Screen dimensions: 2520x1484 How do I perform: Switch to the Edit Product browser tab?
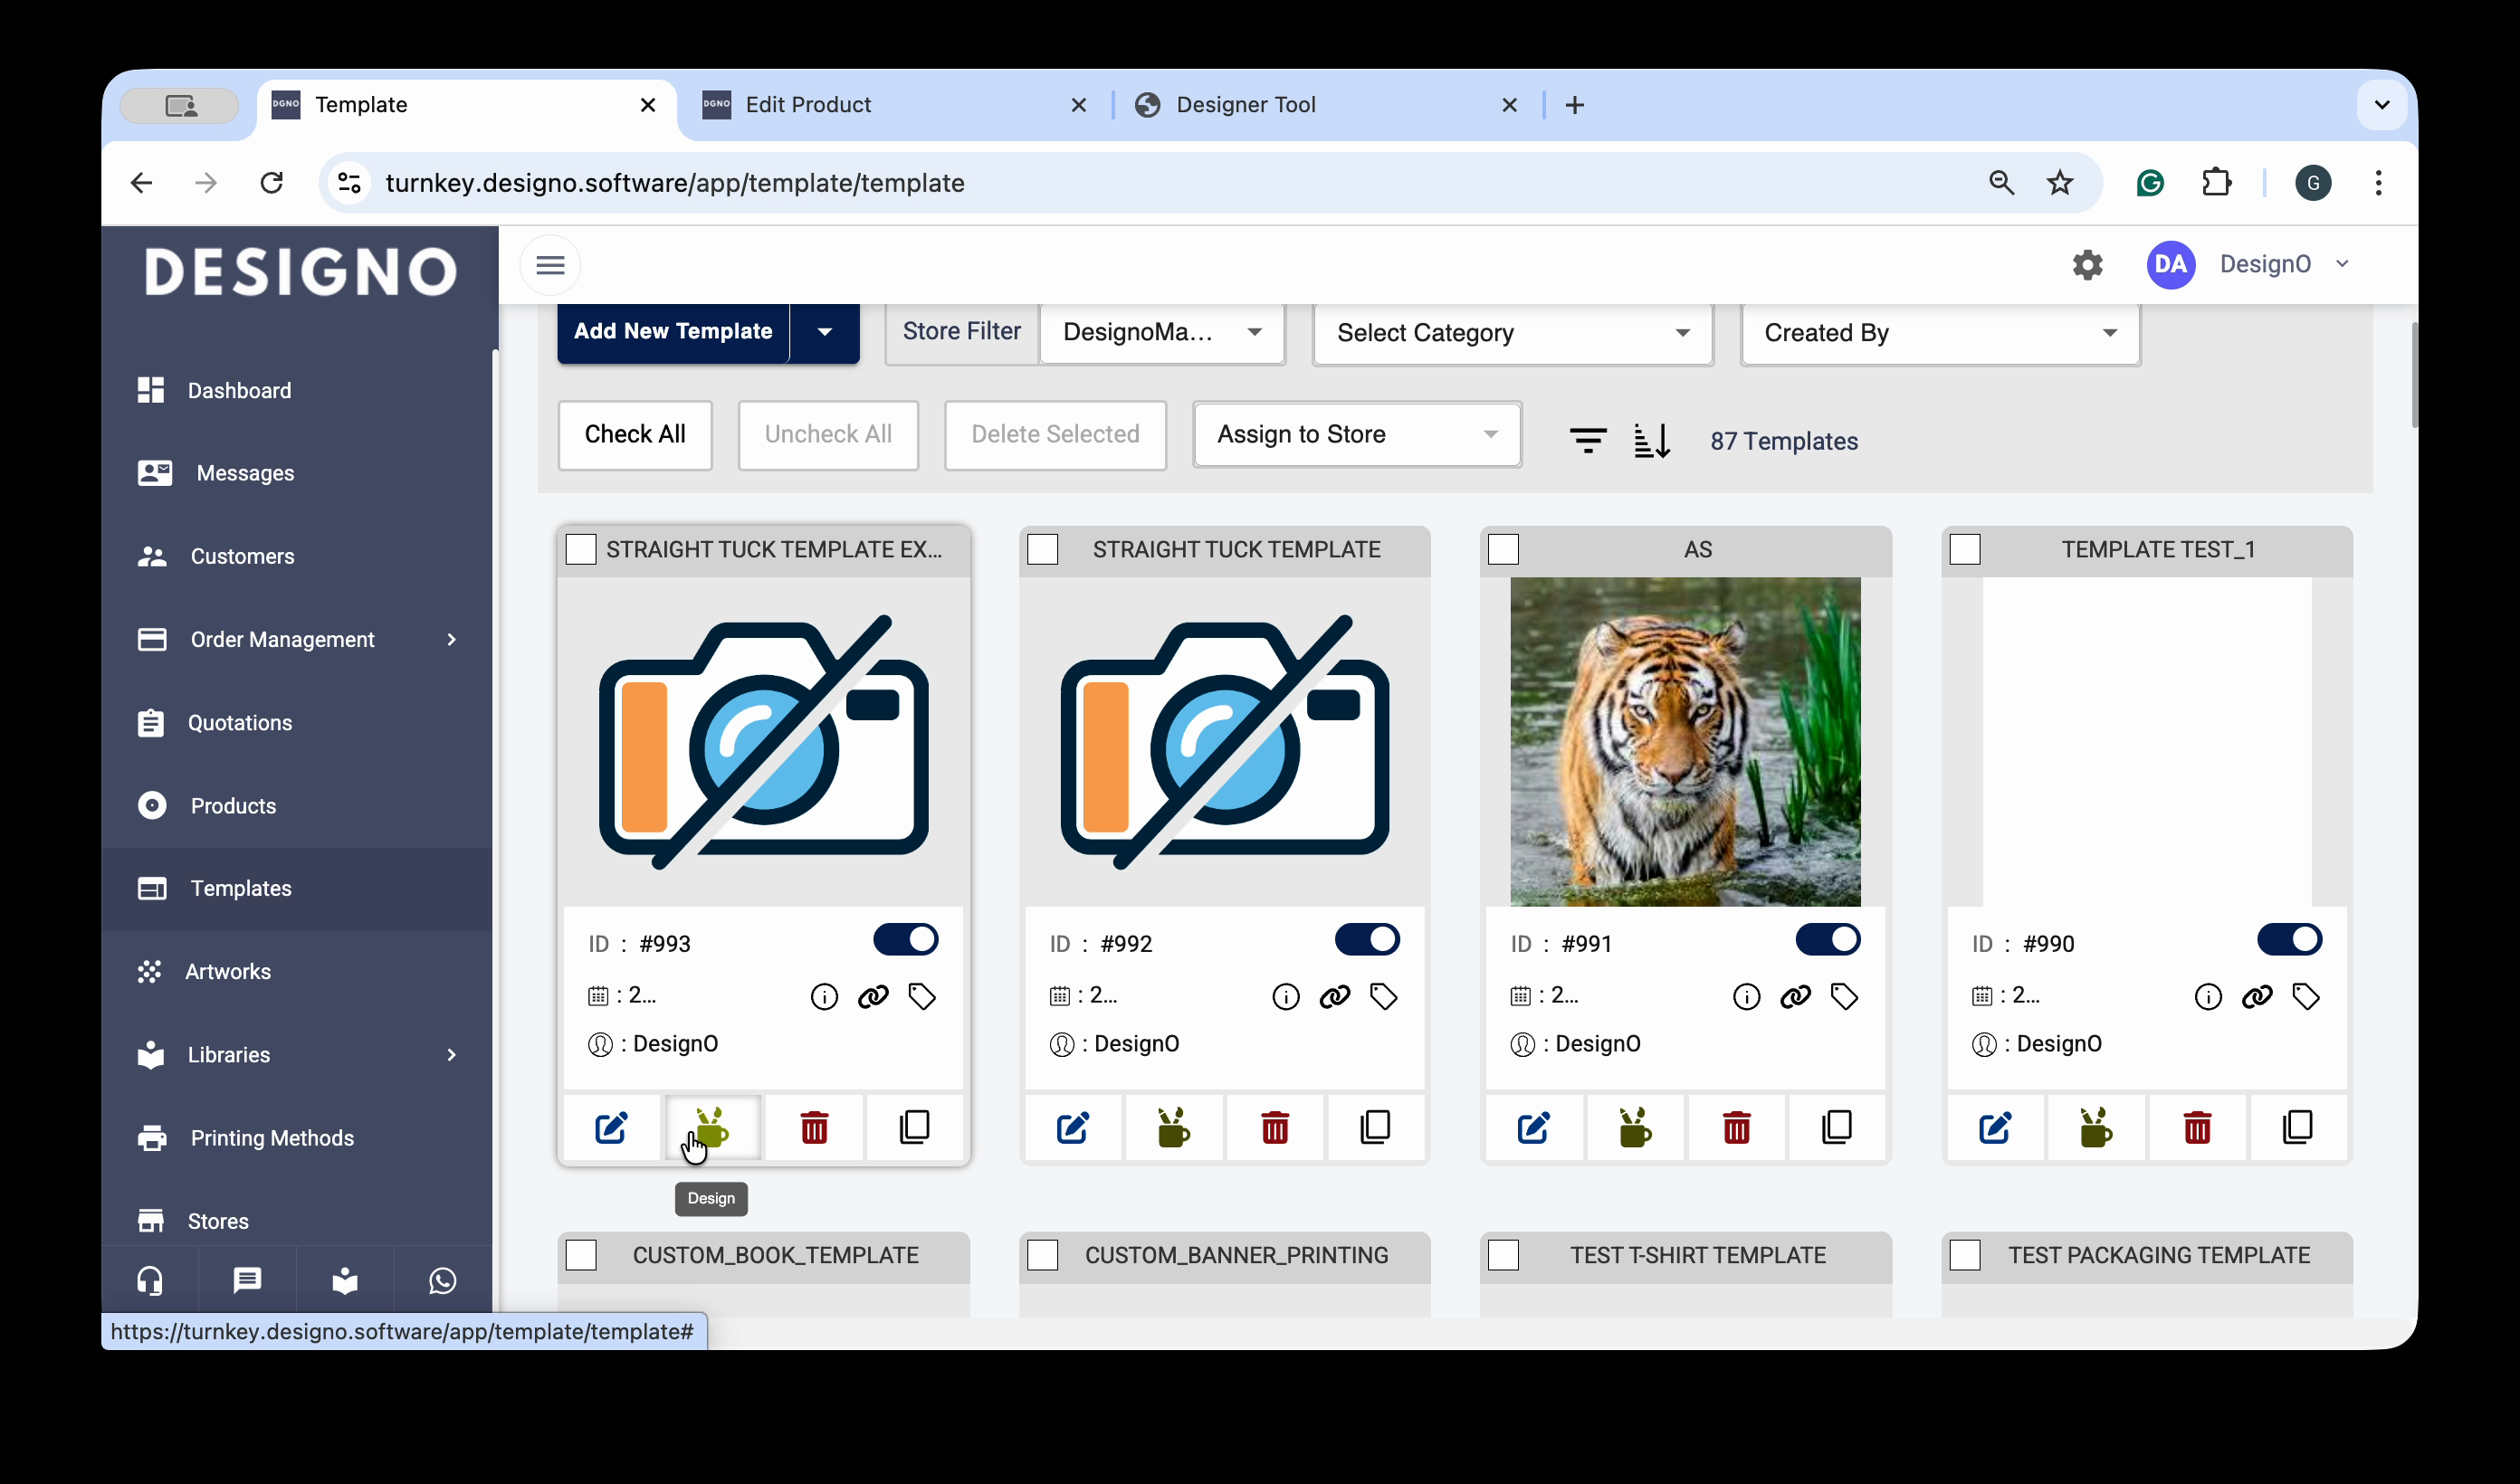click(x=808, y=105)
